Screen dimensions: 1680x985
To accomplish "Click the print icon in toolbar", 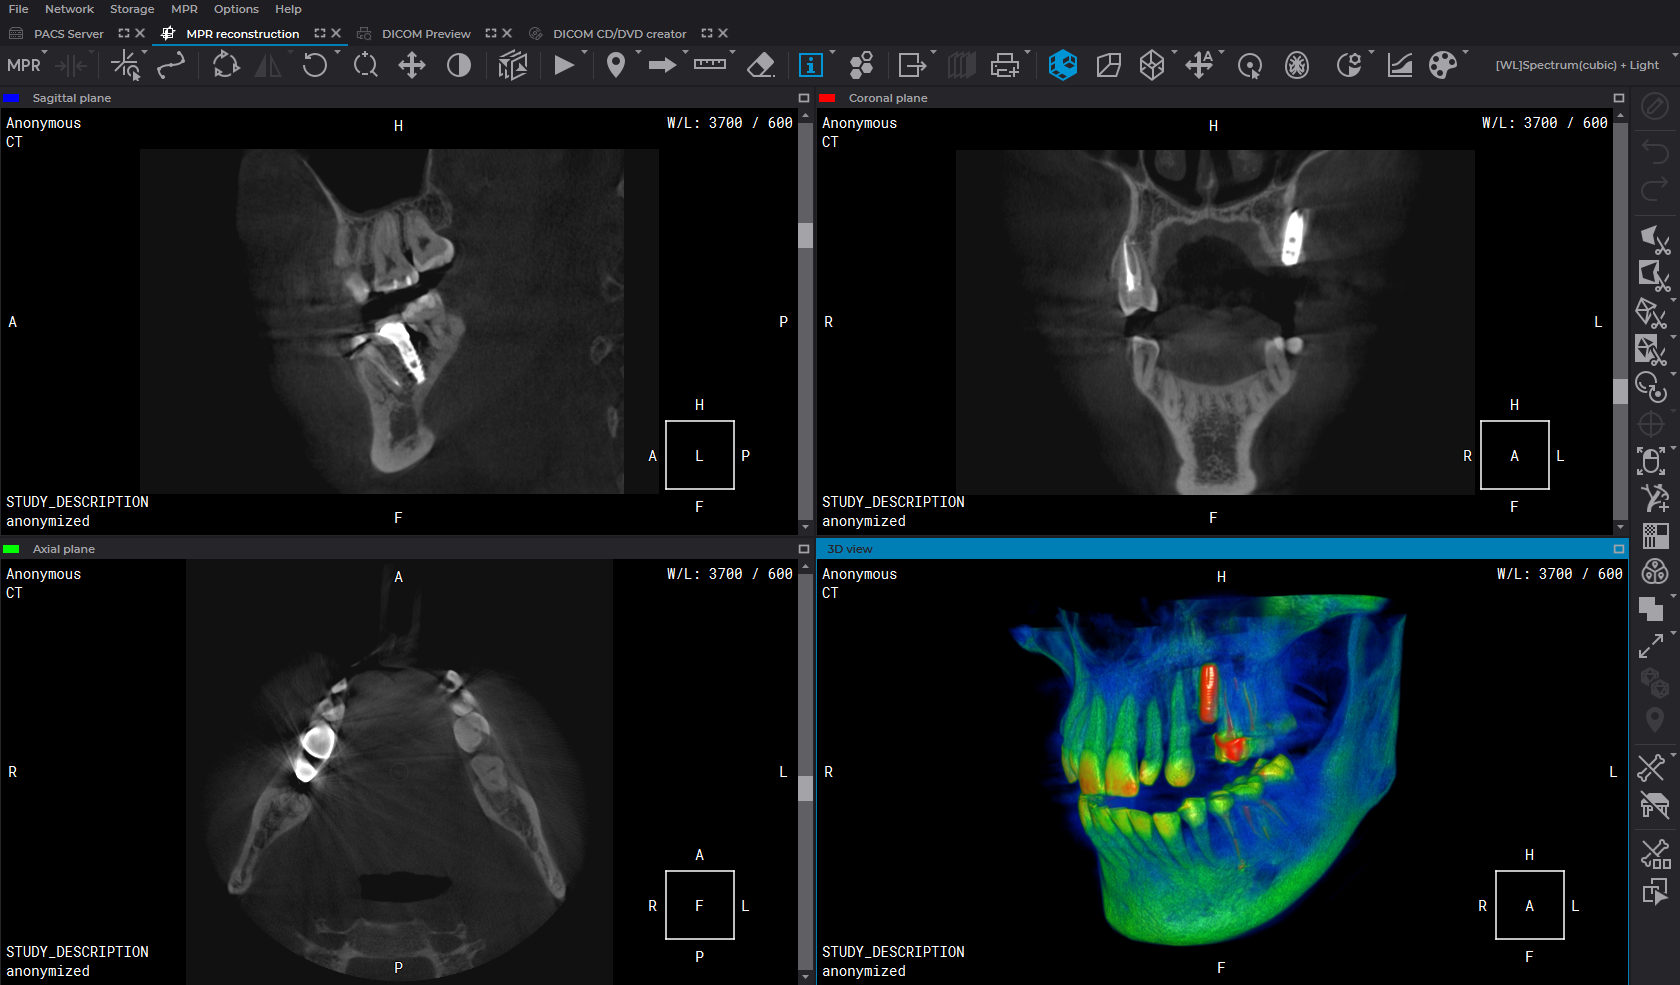I will pos(1004,66).
